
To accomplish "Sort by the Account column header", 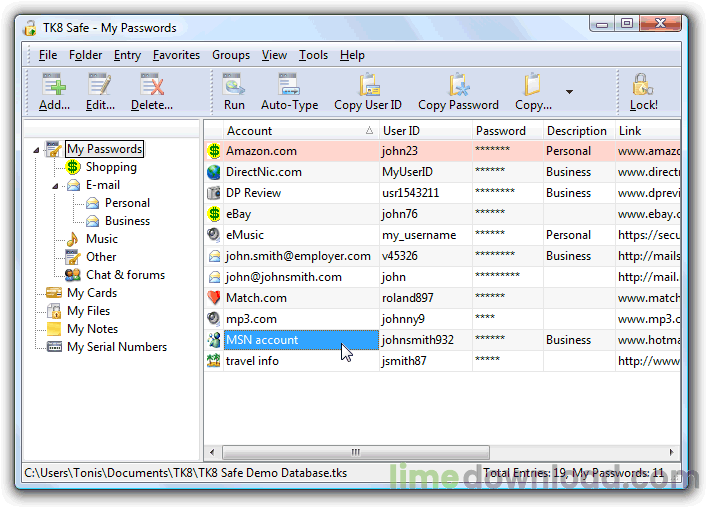I will 301,131.
